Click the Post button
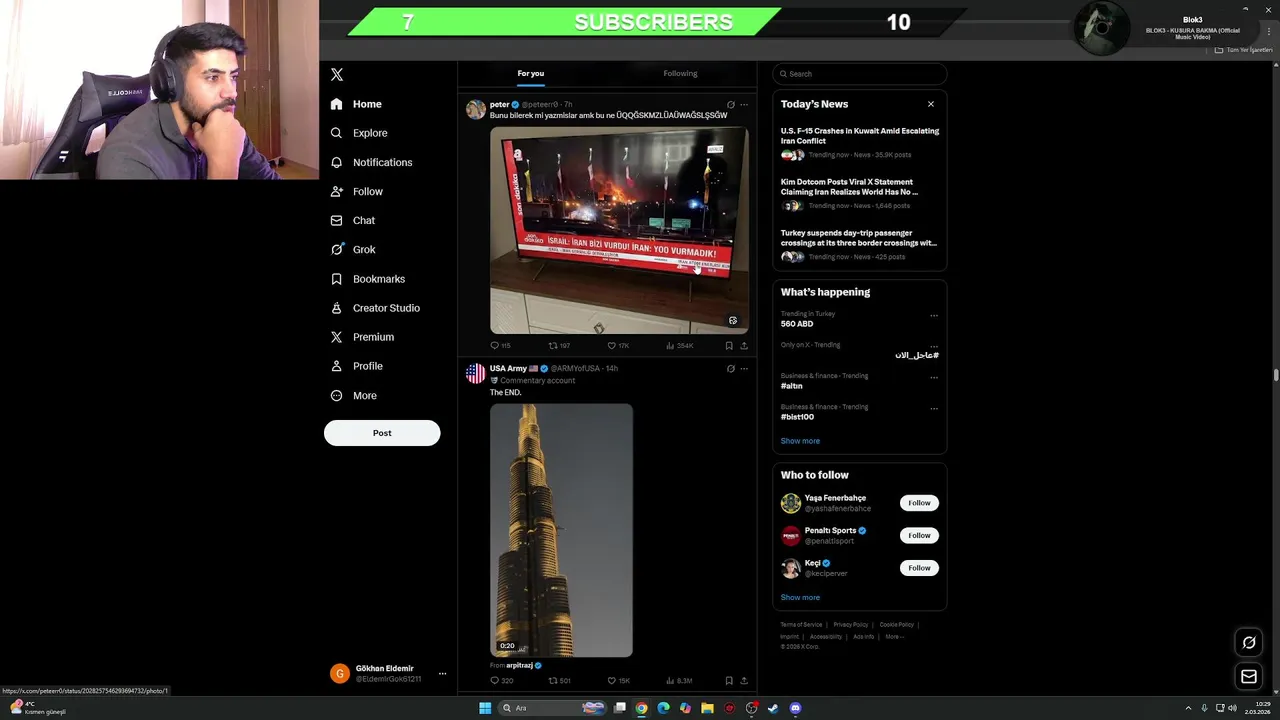This screenshot has width=1280, height=720. point(382,433)
